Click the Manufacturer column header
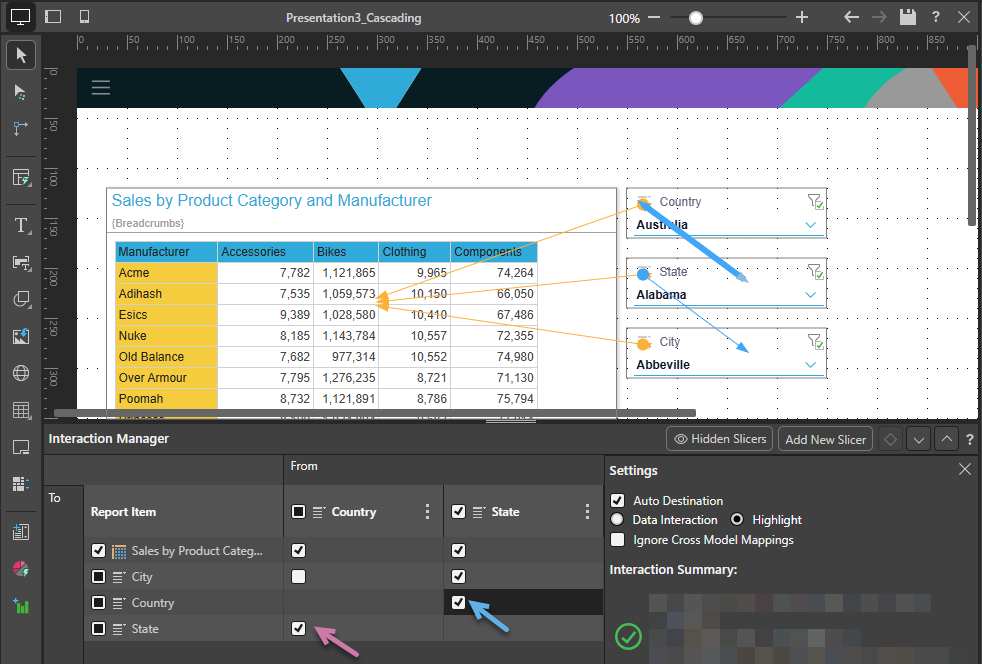 tap(167, 252)
